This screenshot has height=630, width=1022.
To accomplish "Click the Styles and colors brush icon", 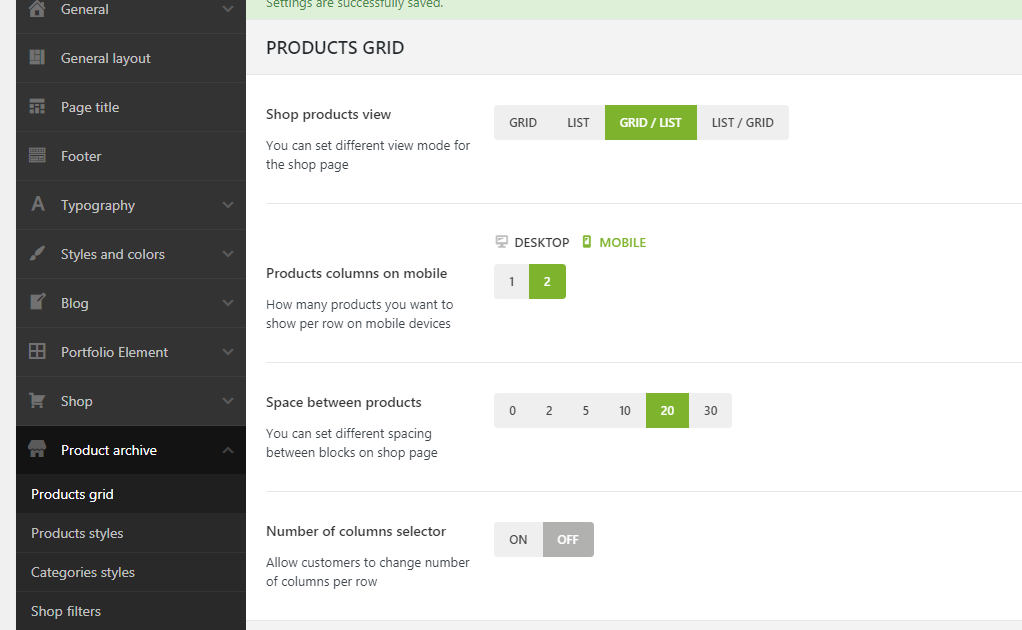I will coord(38,254).
